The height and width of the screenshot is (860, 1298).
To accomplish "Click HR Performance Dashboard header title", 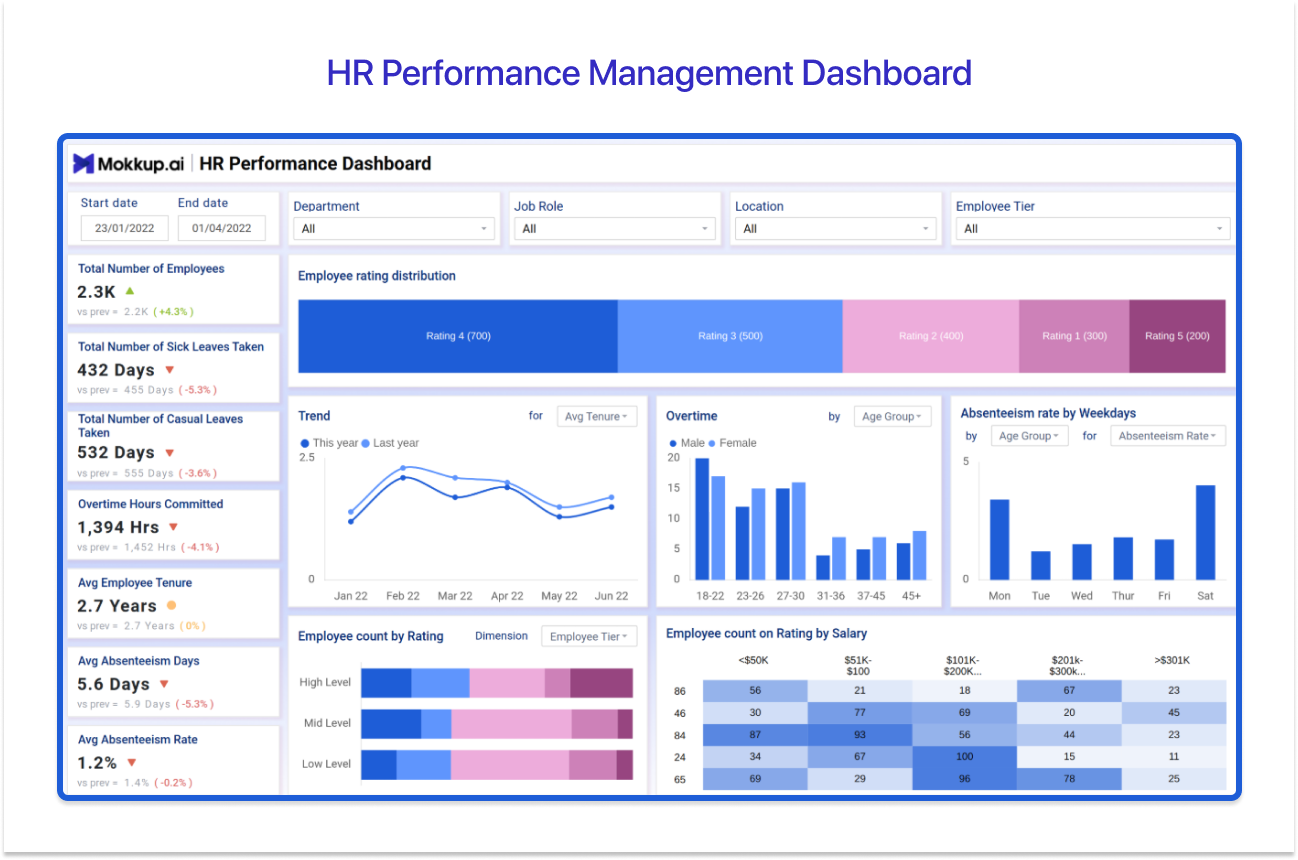I will click(x=316, y=164).
